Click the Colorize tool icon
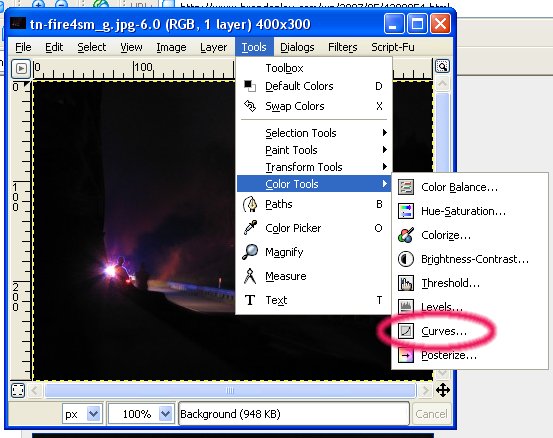This screenshot has height=438, width=553. pos(406,235)
